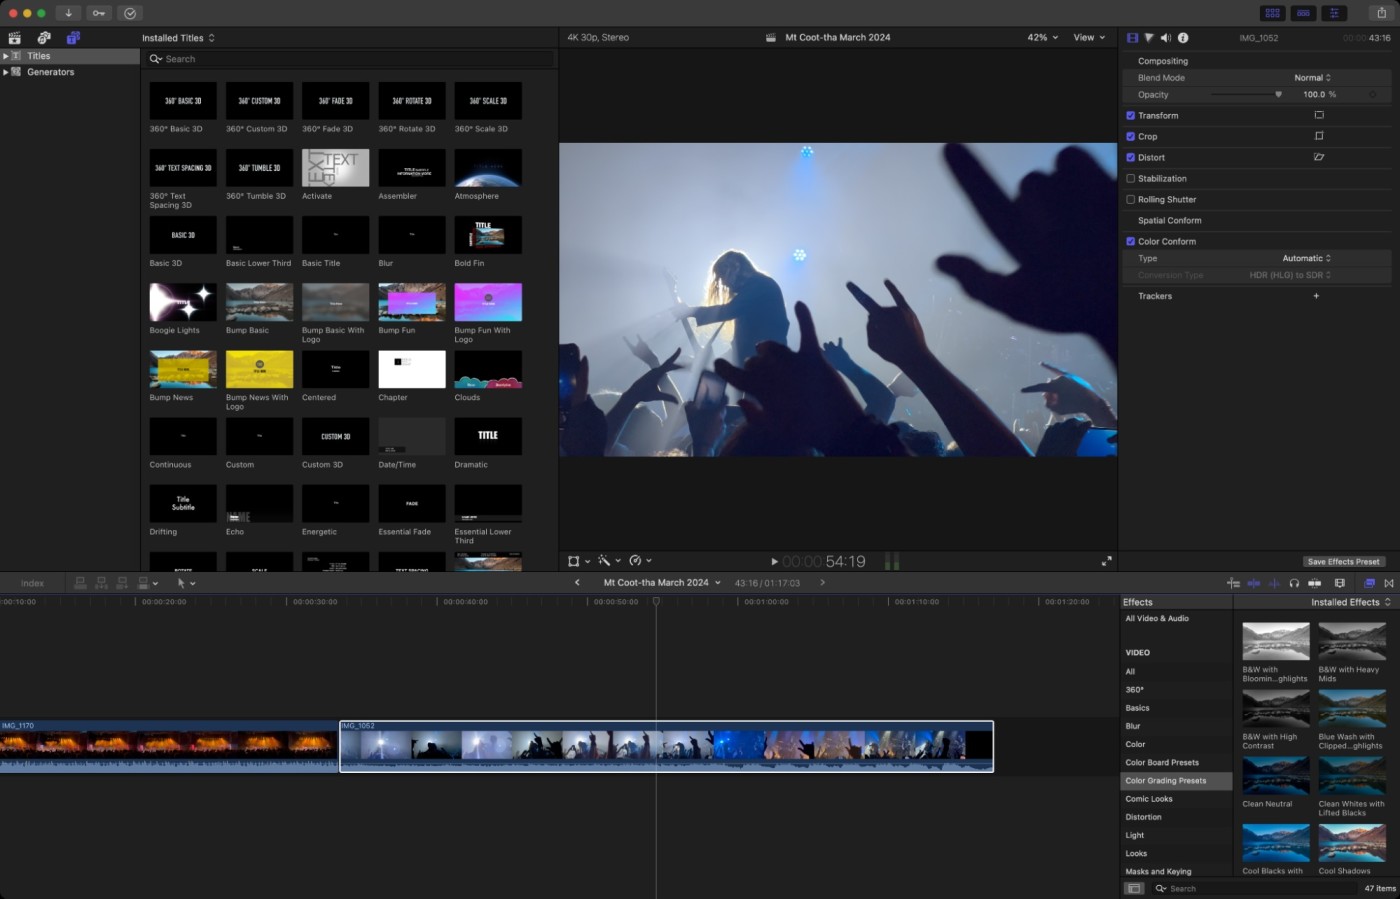Solo selected clip headphones icon
The image size is (1400, 899).
(x=1294, y=583)
